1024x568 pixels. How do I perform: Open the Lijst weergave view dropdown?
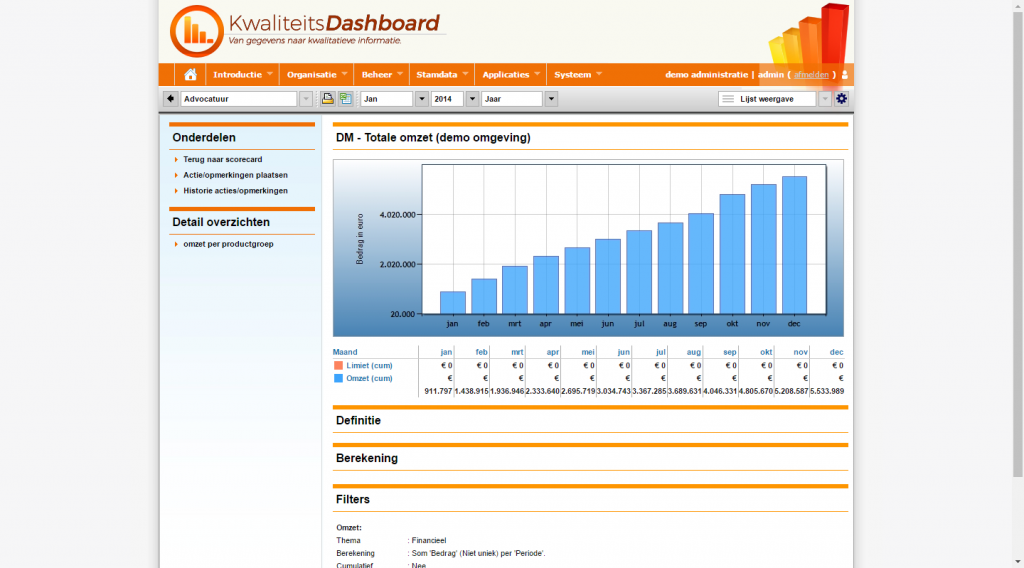[824, 99]
